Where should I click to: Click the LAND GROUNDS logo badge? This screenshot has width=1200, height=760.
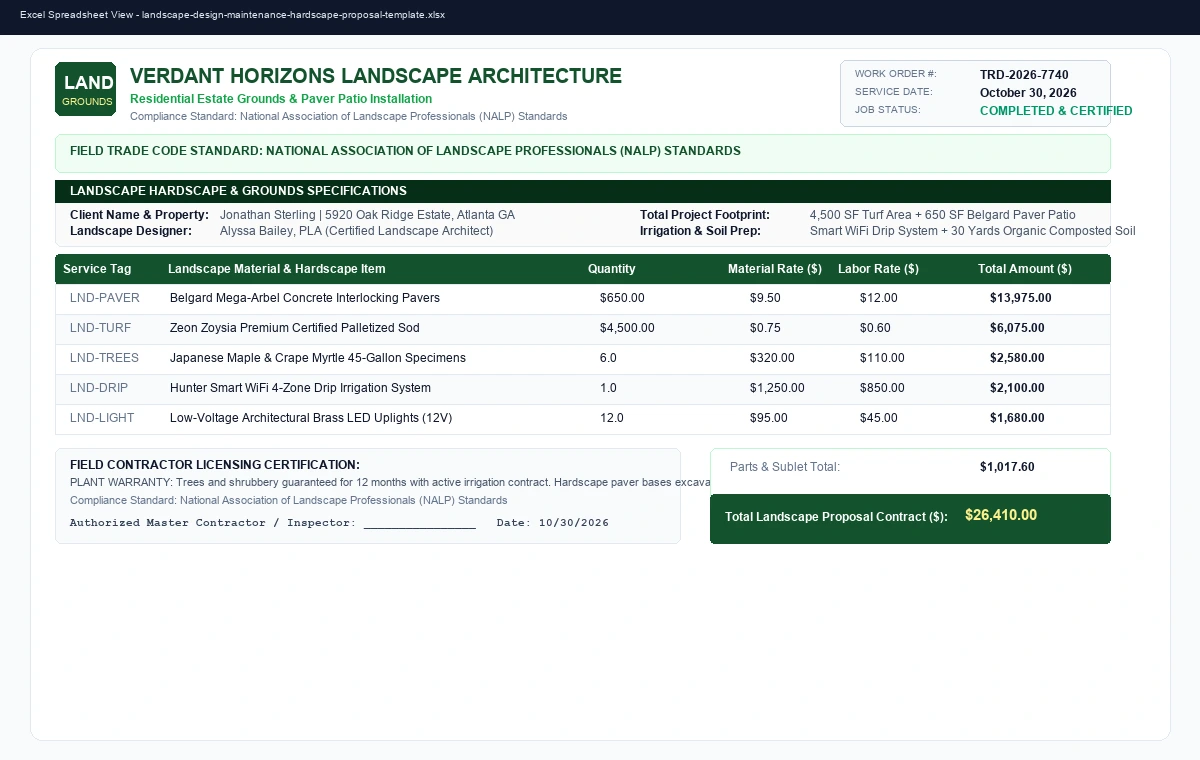[x=85, y=89]
